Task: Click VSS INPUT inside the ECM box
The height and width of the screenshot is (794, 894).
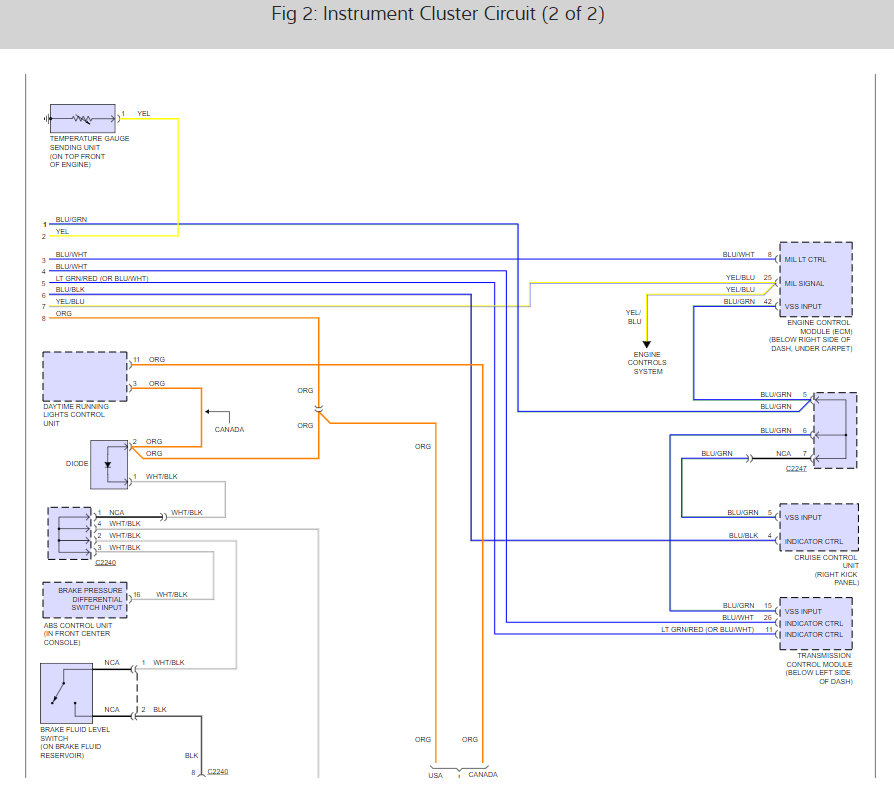Action: coord(803,307)
